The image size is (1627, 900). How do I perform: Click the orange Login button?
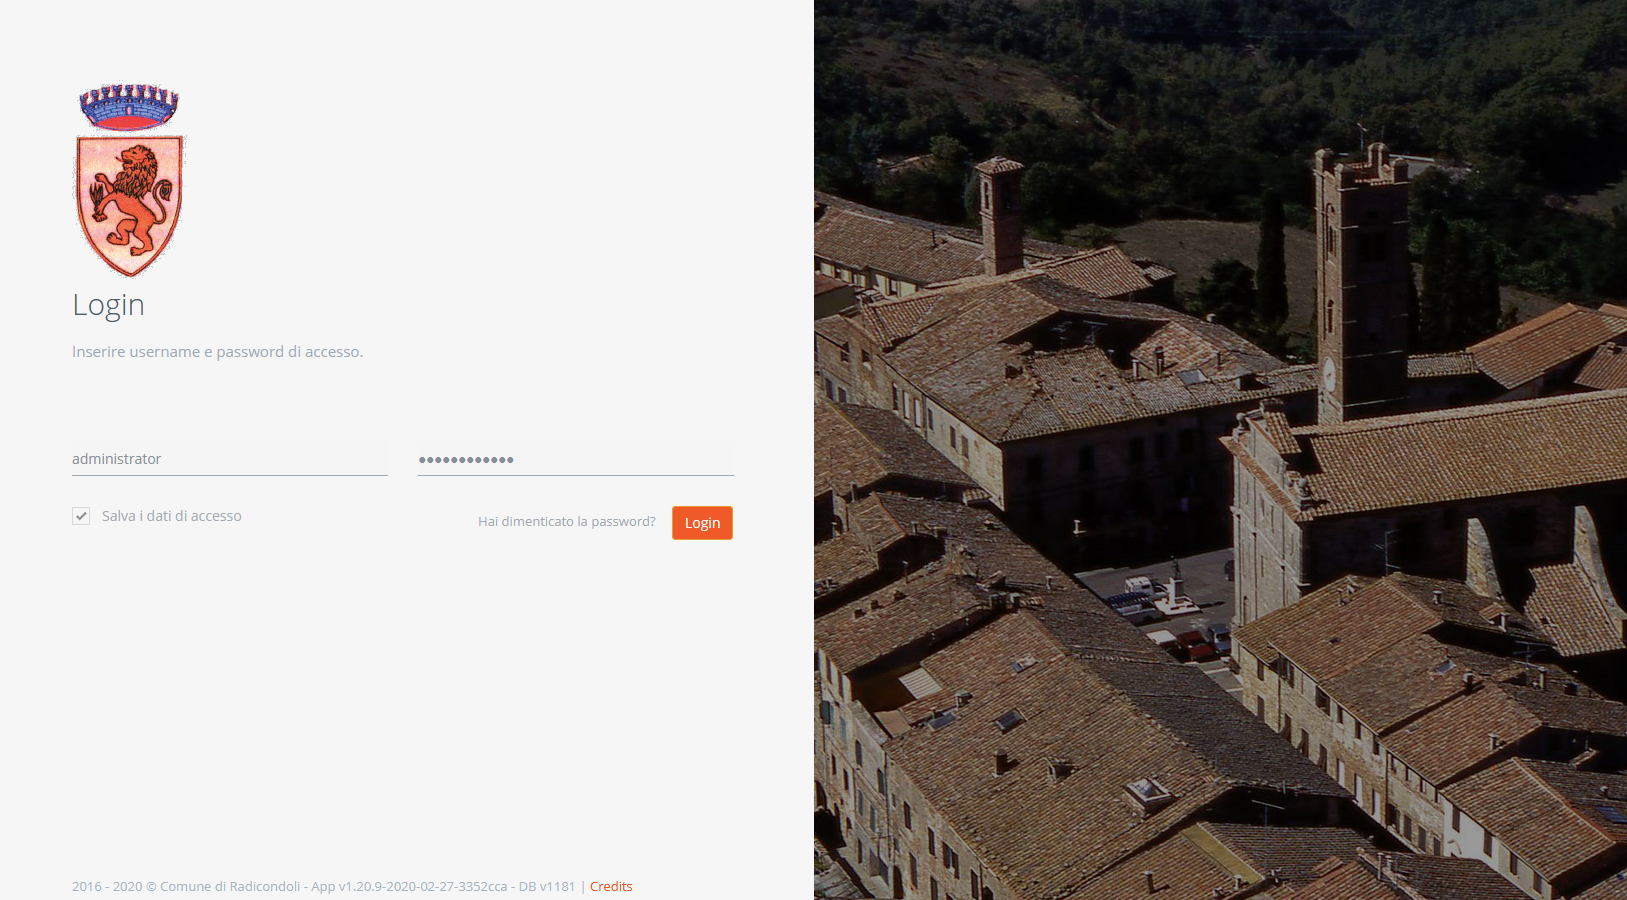702,523
